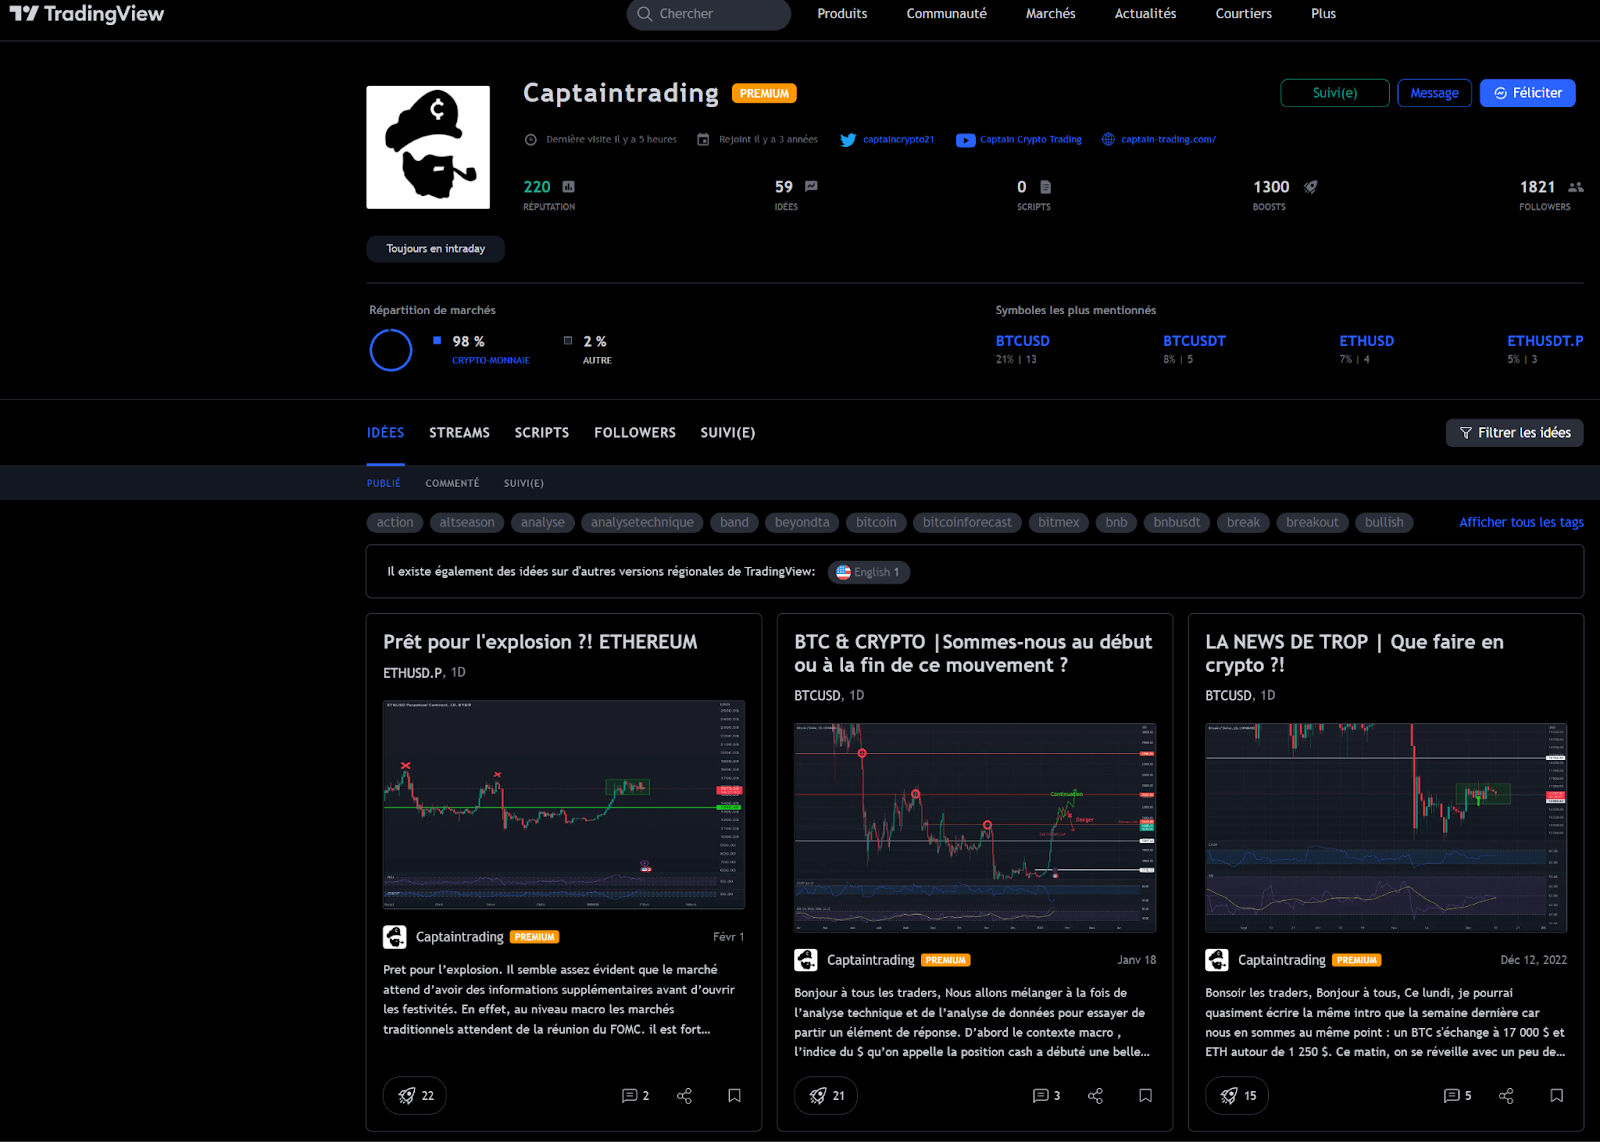
Task: Click the Chercher search field
Action: [708, 14]
